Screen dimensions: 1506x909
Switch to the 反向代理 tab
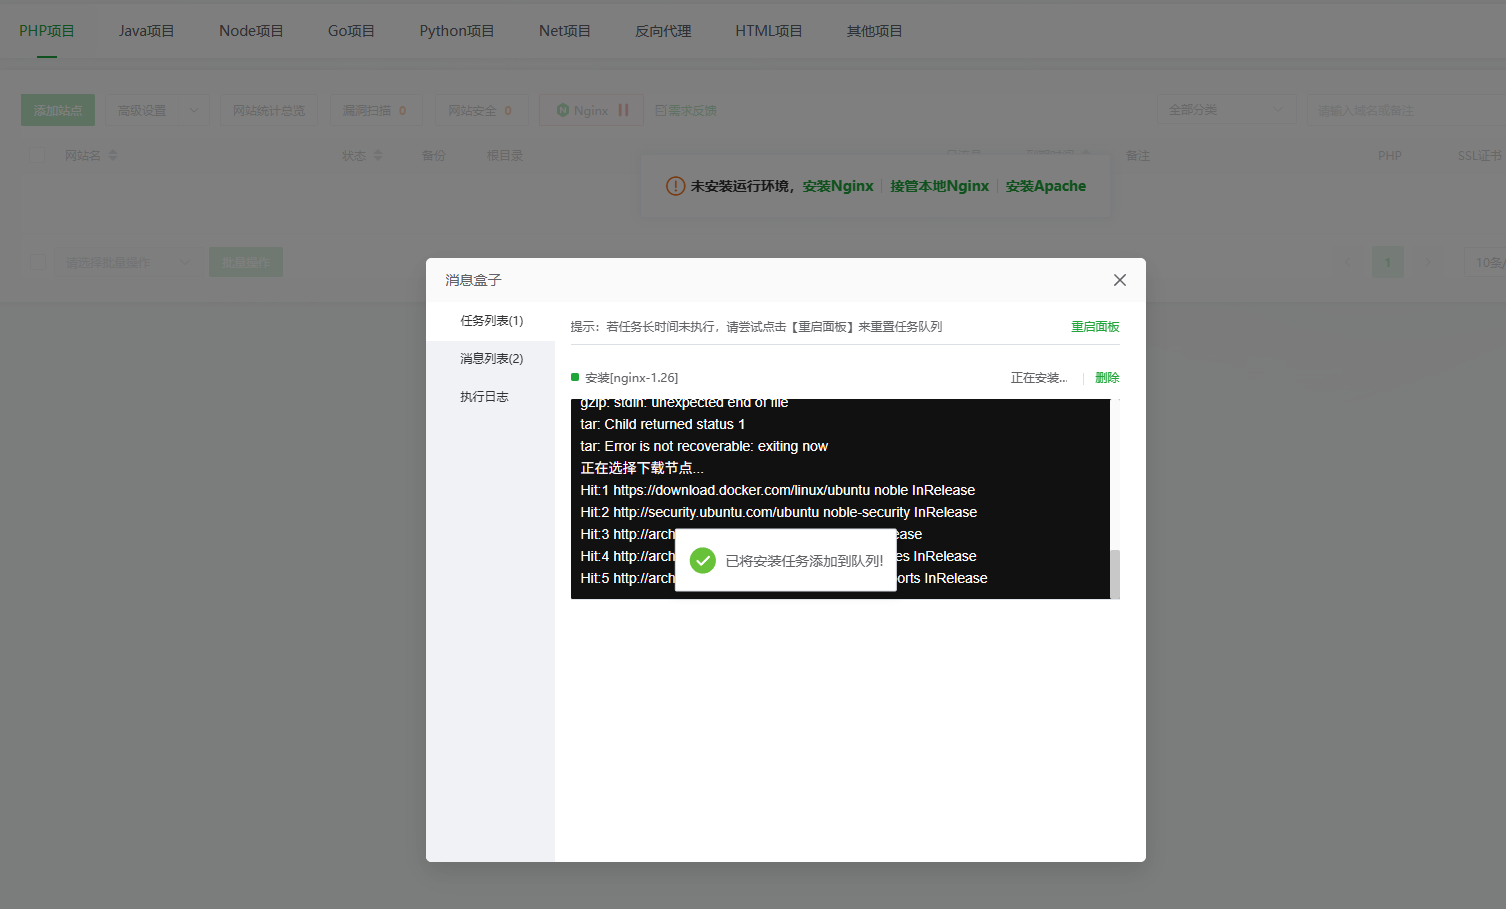coord(663,31)
